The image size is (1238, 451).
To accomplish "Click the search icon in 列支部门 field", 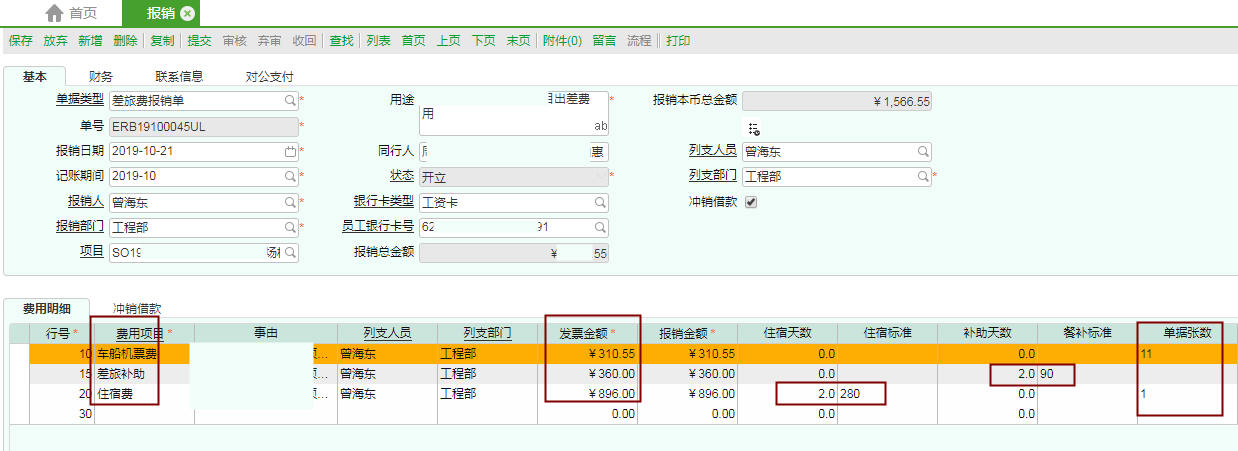I will 923,177.
